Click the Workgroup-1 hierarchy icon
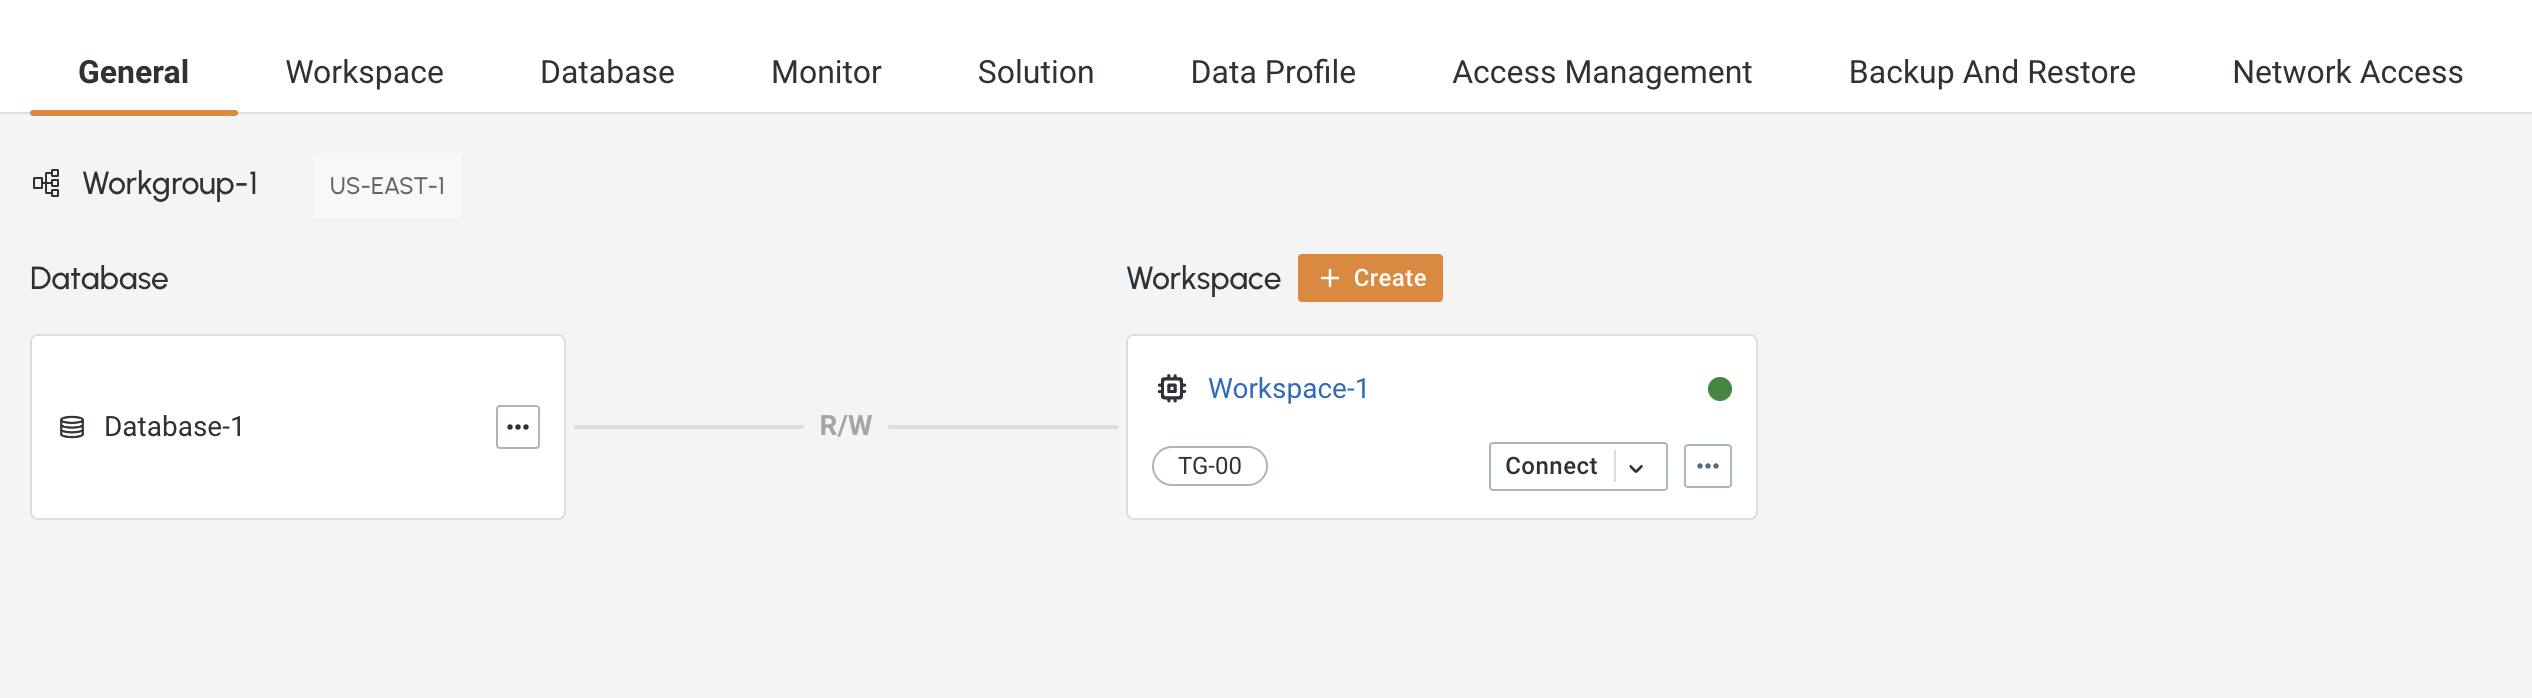Screen dimensions: 2532x698 pyautogui.click(x=46, y=183)
